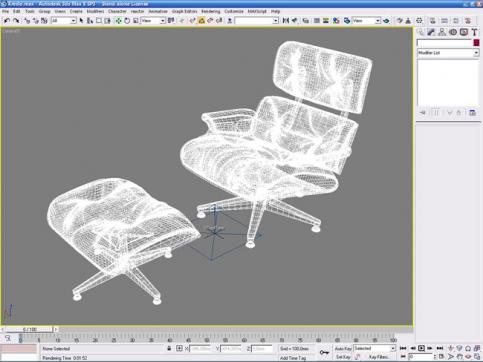Click the Play Animation button
The image size is (483, 362).
421,348
